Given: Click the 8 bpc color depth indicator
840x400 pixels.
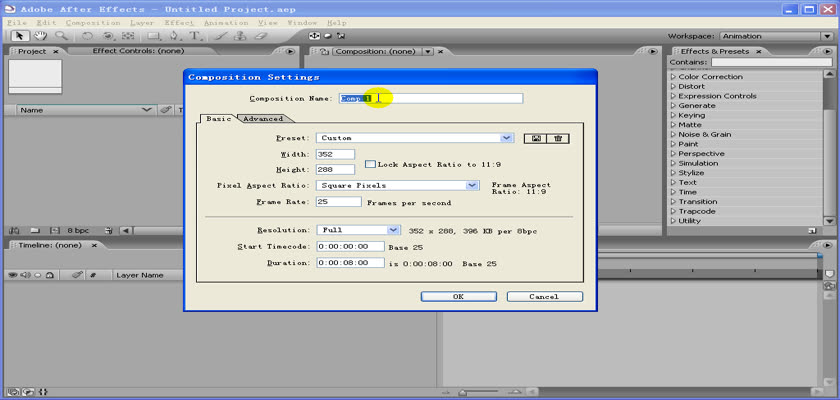Looking at the screenshot, I should coord(78,230).
